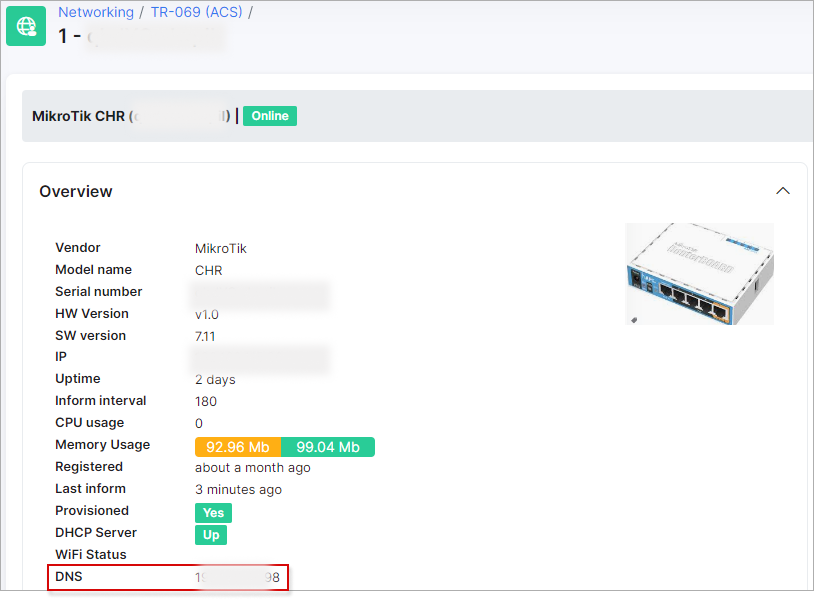Click the Online status badge

(x=270, y=116)
